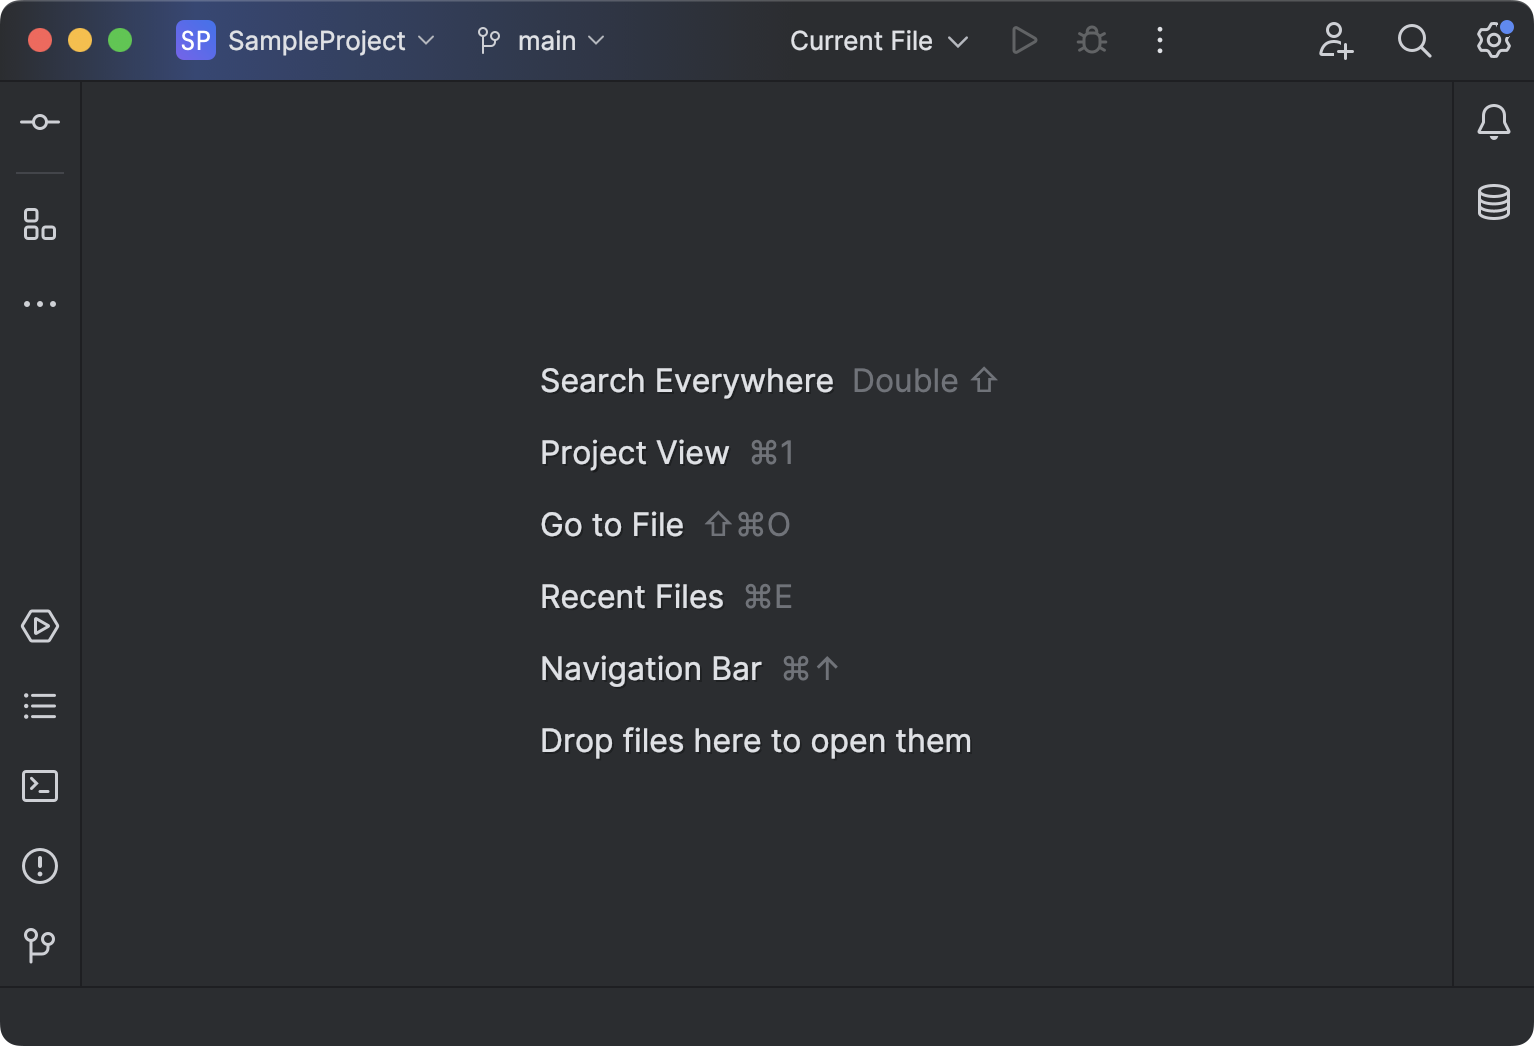Image resolution: width=1534 pixels, height=1046 pixels.
Task: Open the Current File run configuration dropdown
Action: [878, 41]
